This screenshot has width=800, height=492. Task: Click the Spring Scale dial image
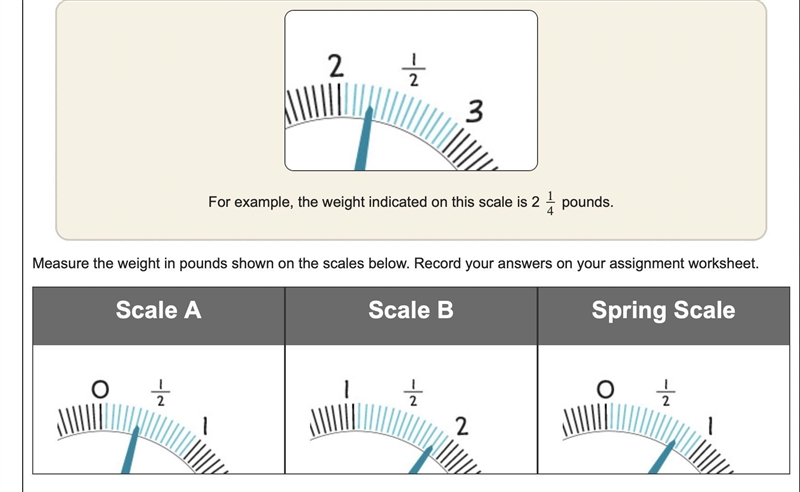[663, 409]
